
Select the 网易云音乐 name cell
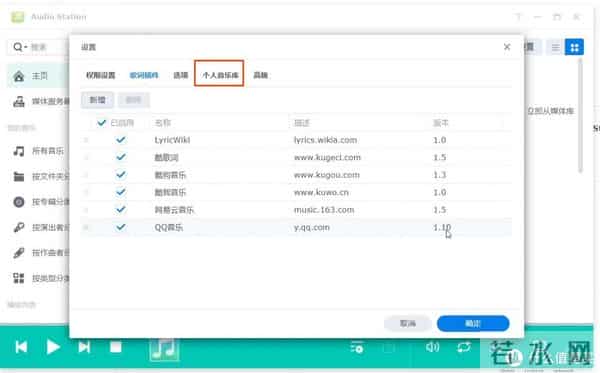pos(174,210)
